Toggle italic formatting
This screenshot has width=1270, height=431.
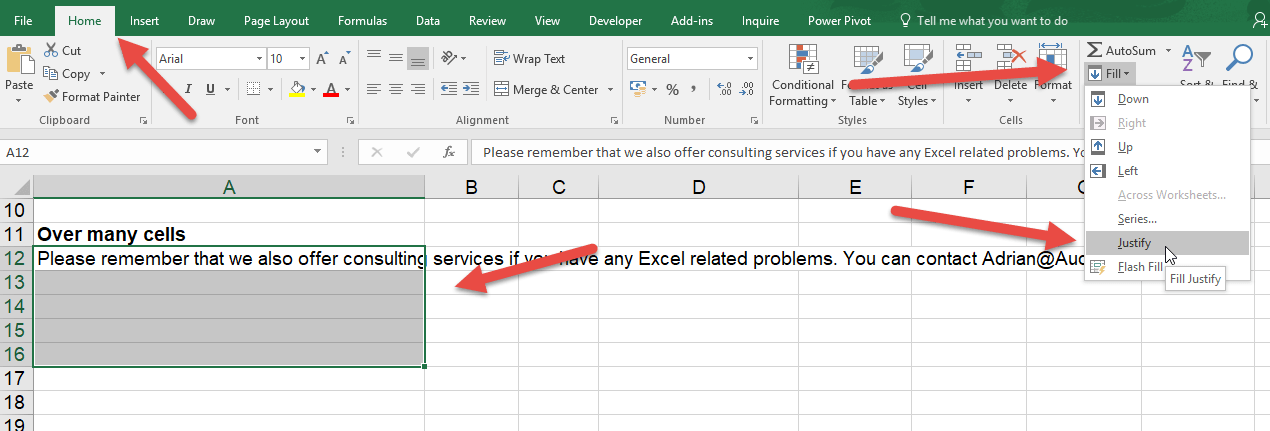(187, 89)
